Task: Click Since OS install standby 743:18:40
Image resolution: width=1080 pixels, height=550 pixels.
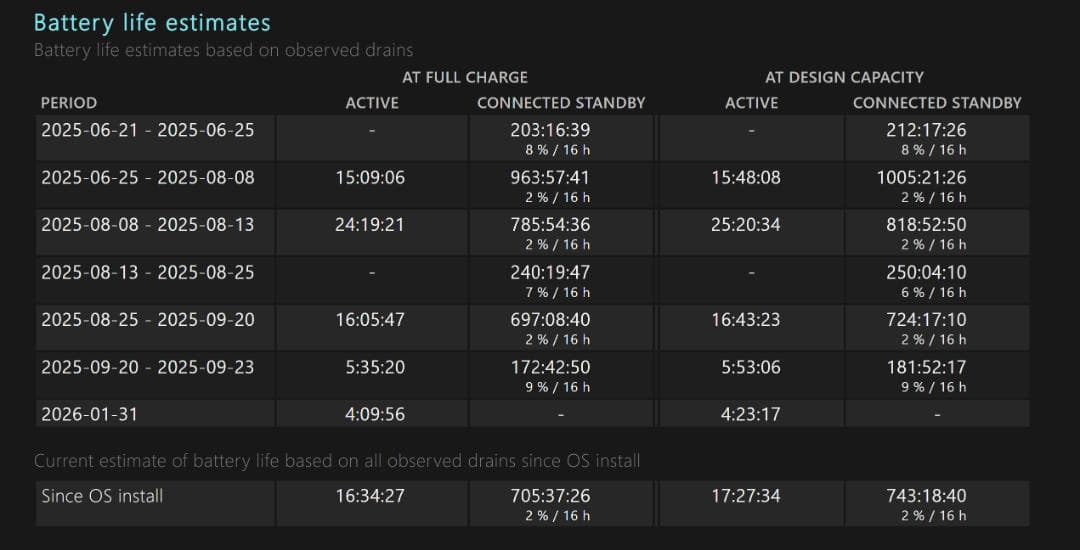Action: pyautogui.click(x=926, y=496)
